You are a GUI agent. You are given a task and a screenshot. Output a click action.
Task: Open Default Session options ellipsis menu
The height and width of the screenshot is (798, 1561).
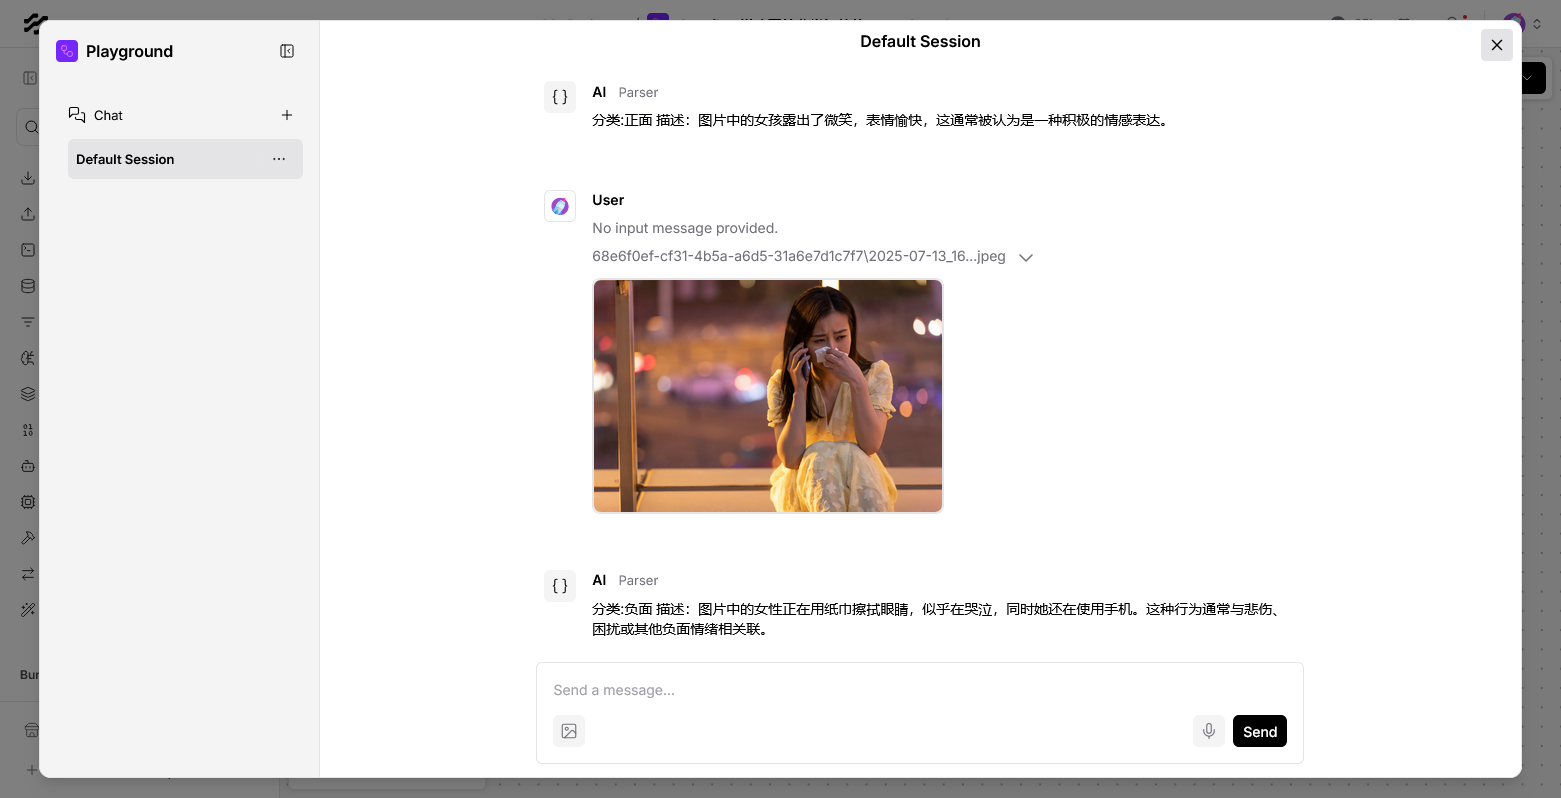click(279, 159)
